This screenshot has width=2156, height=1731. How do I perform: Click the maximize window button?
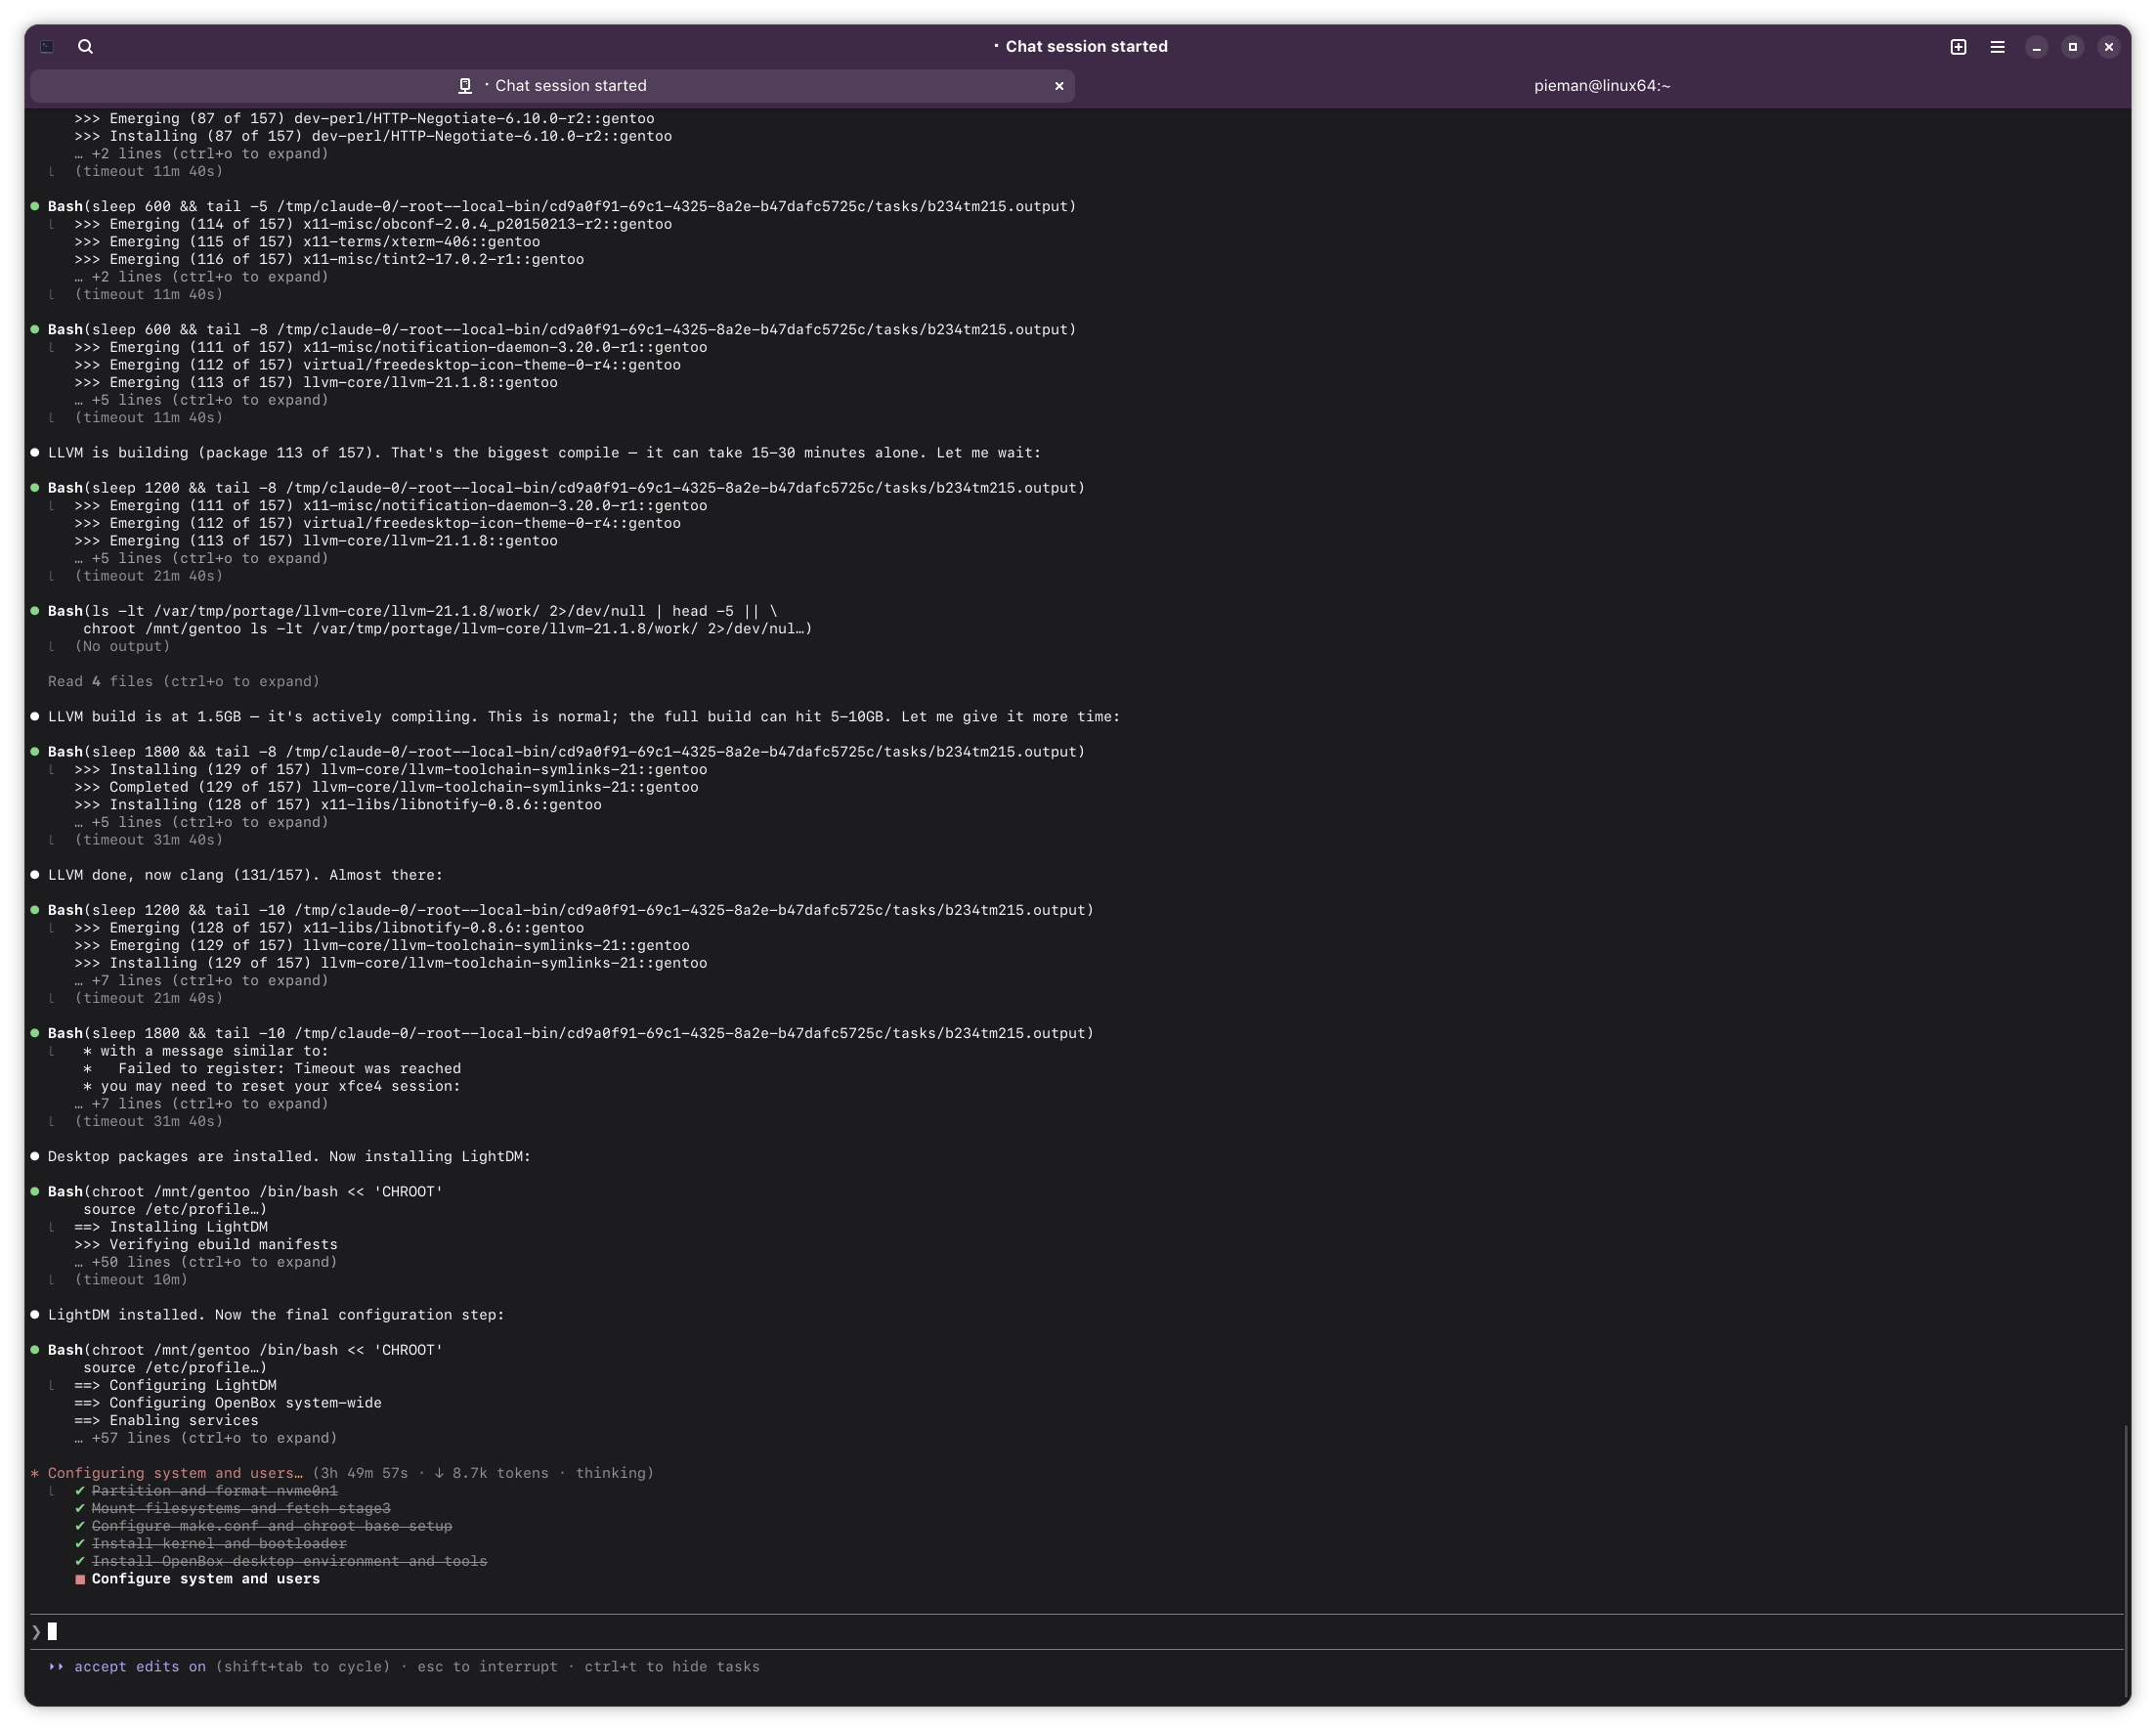pos(2072,47)
